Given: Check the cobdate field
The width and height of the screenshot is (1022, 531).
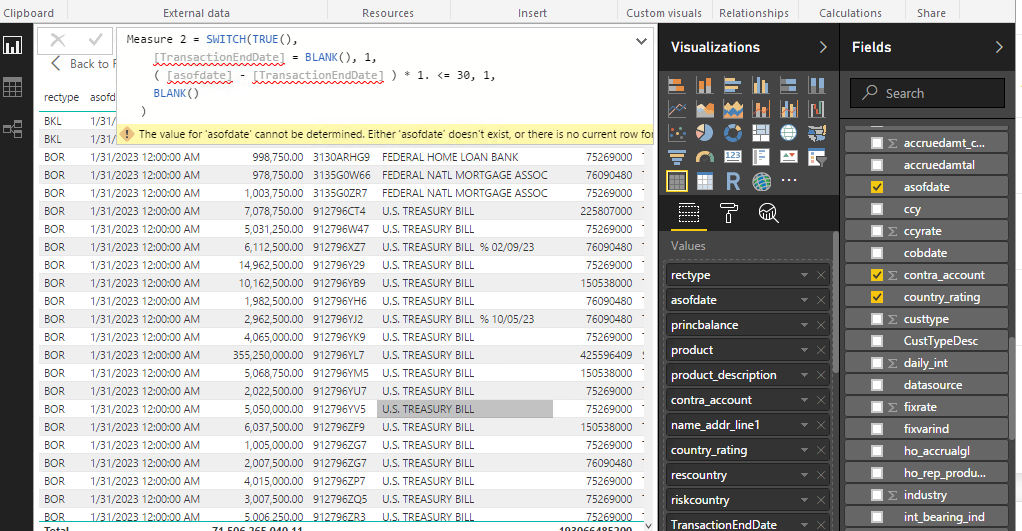Looking at the screenshot, I should [x=877, y=253].
